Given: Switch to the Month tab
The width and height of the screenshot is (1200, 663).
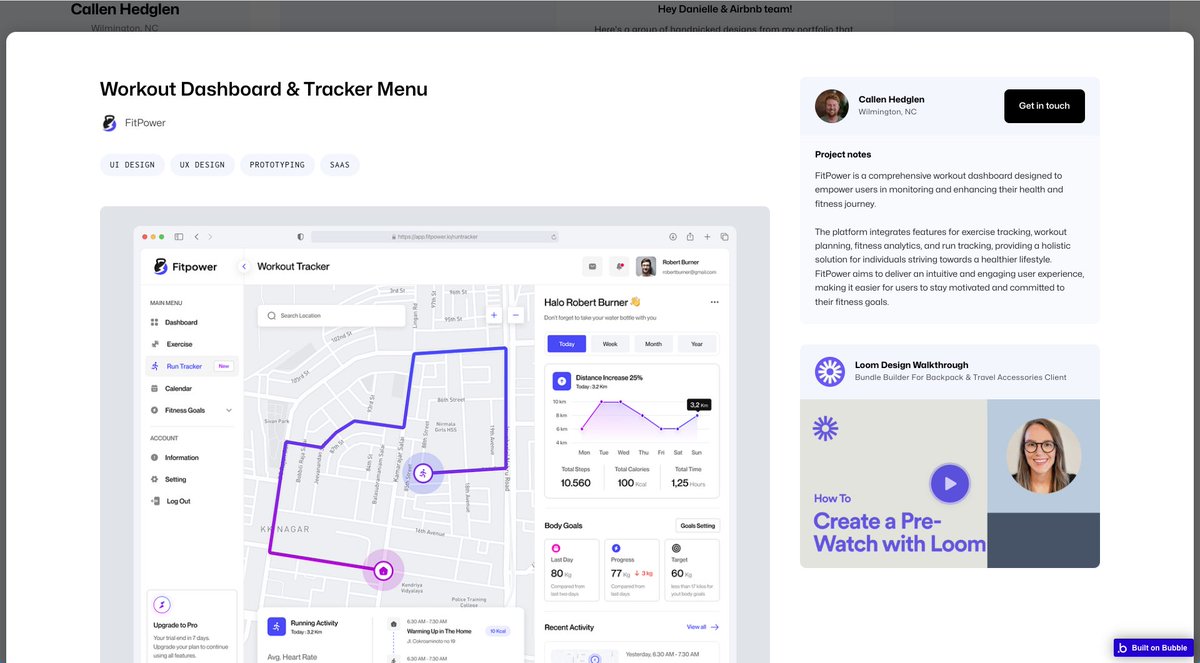Looking at the screenshot, I should tap(653, 344).
